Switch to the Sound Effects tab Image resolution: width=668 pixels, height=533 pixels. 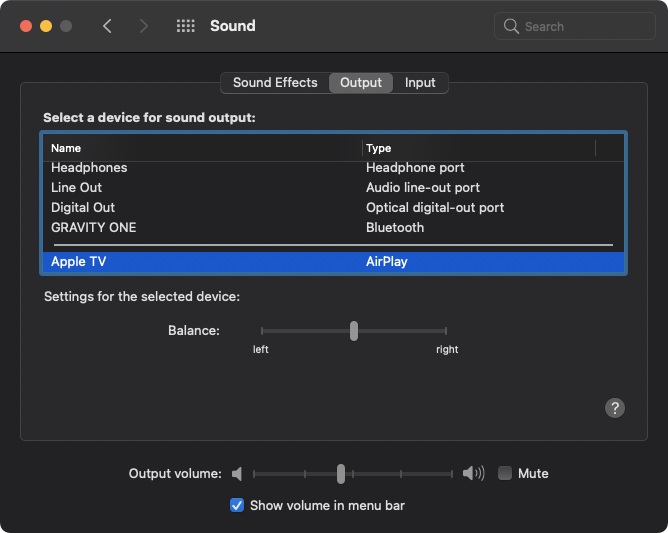pos(275,83)
